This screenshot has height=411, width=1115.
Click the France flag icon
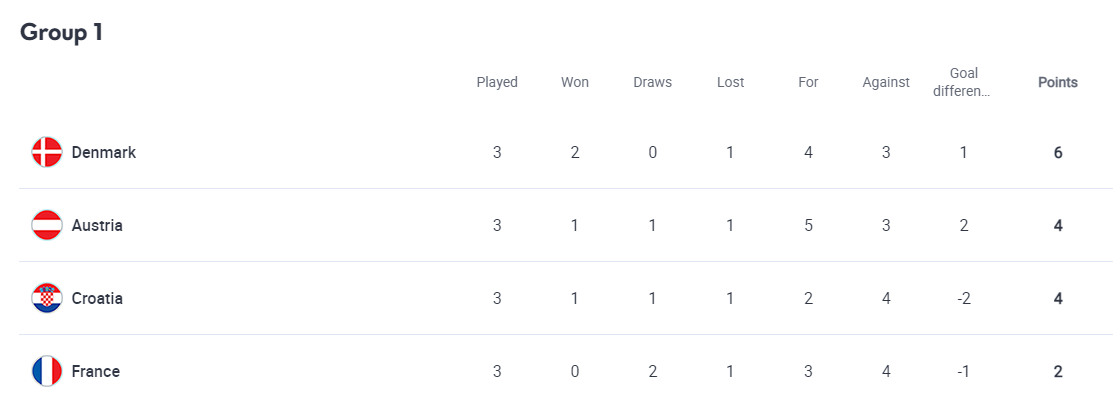click(47, 371)
